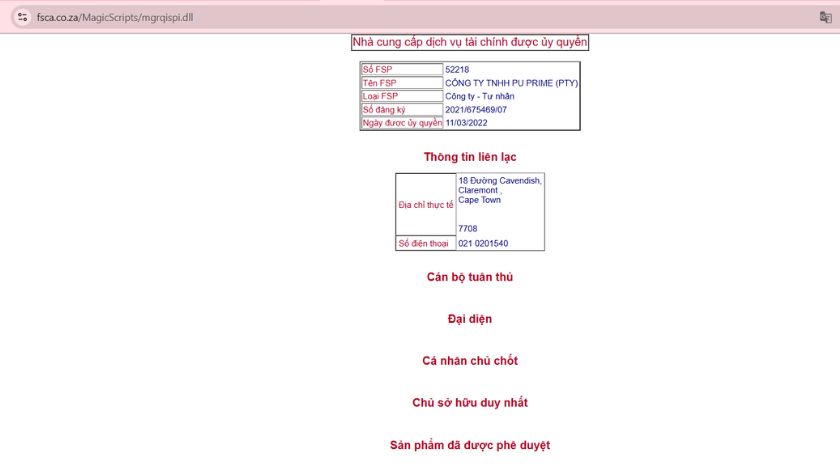Click the 'Số đăng ký' label cell
Screen dimensions: 840x473
pyautogui.click(x=402, y=110)
